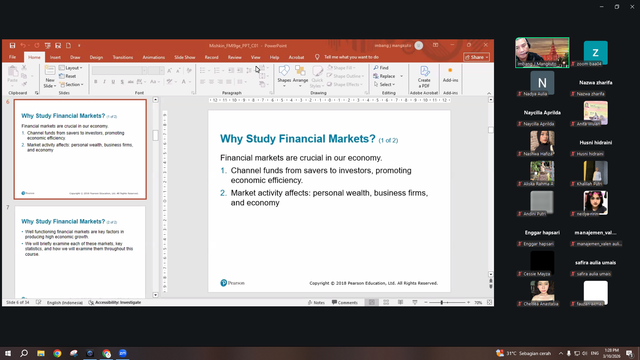Align text left
640x360 pixels.
pyautogui.click(x=202, y=82)
